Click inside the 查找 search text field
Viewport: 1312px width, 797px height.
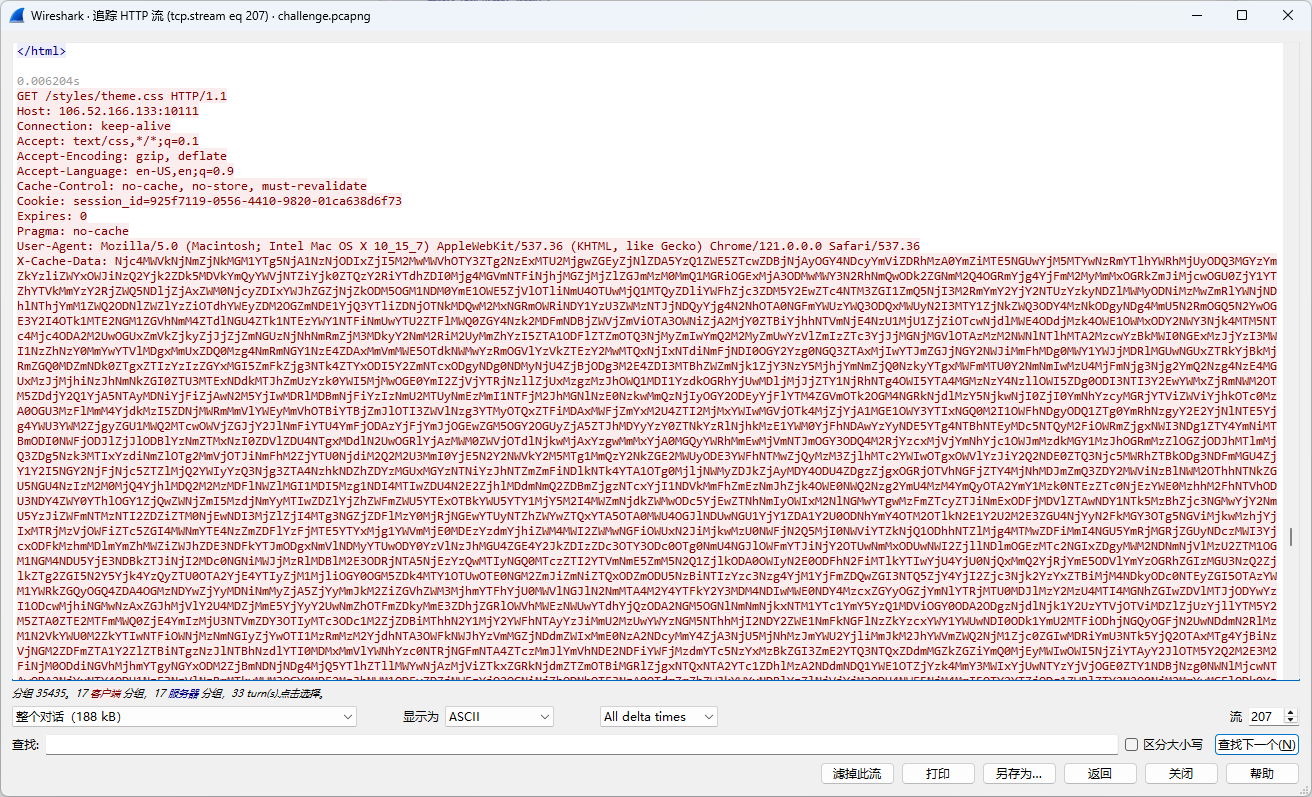[x=580, y=744]
